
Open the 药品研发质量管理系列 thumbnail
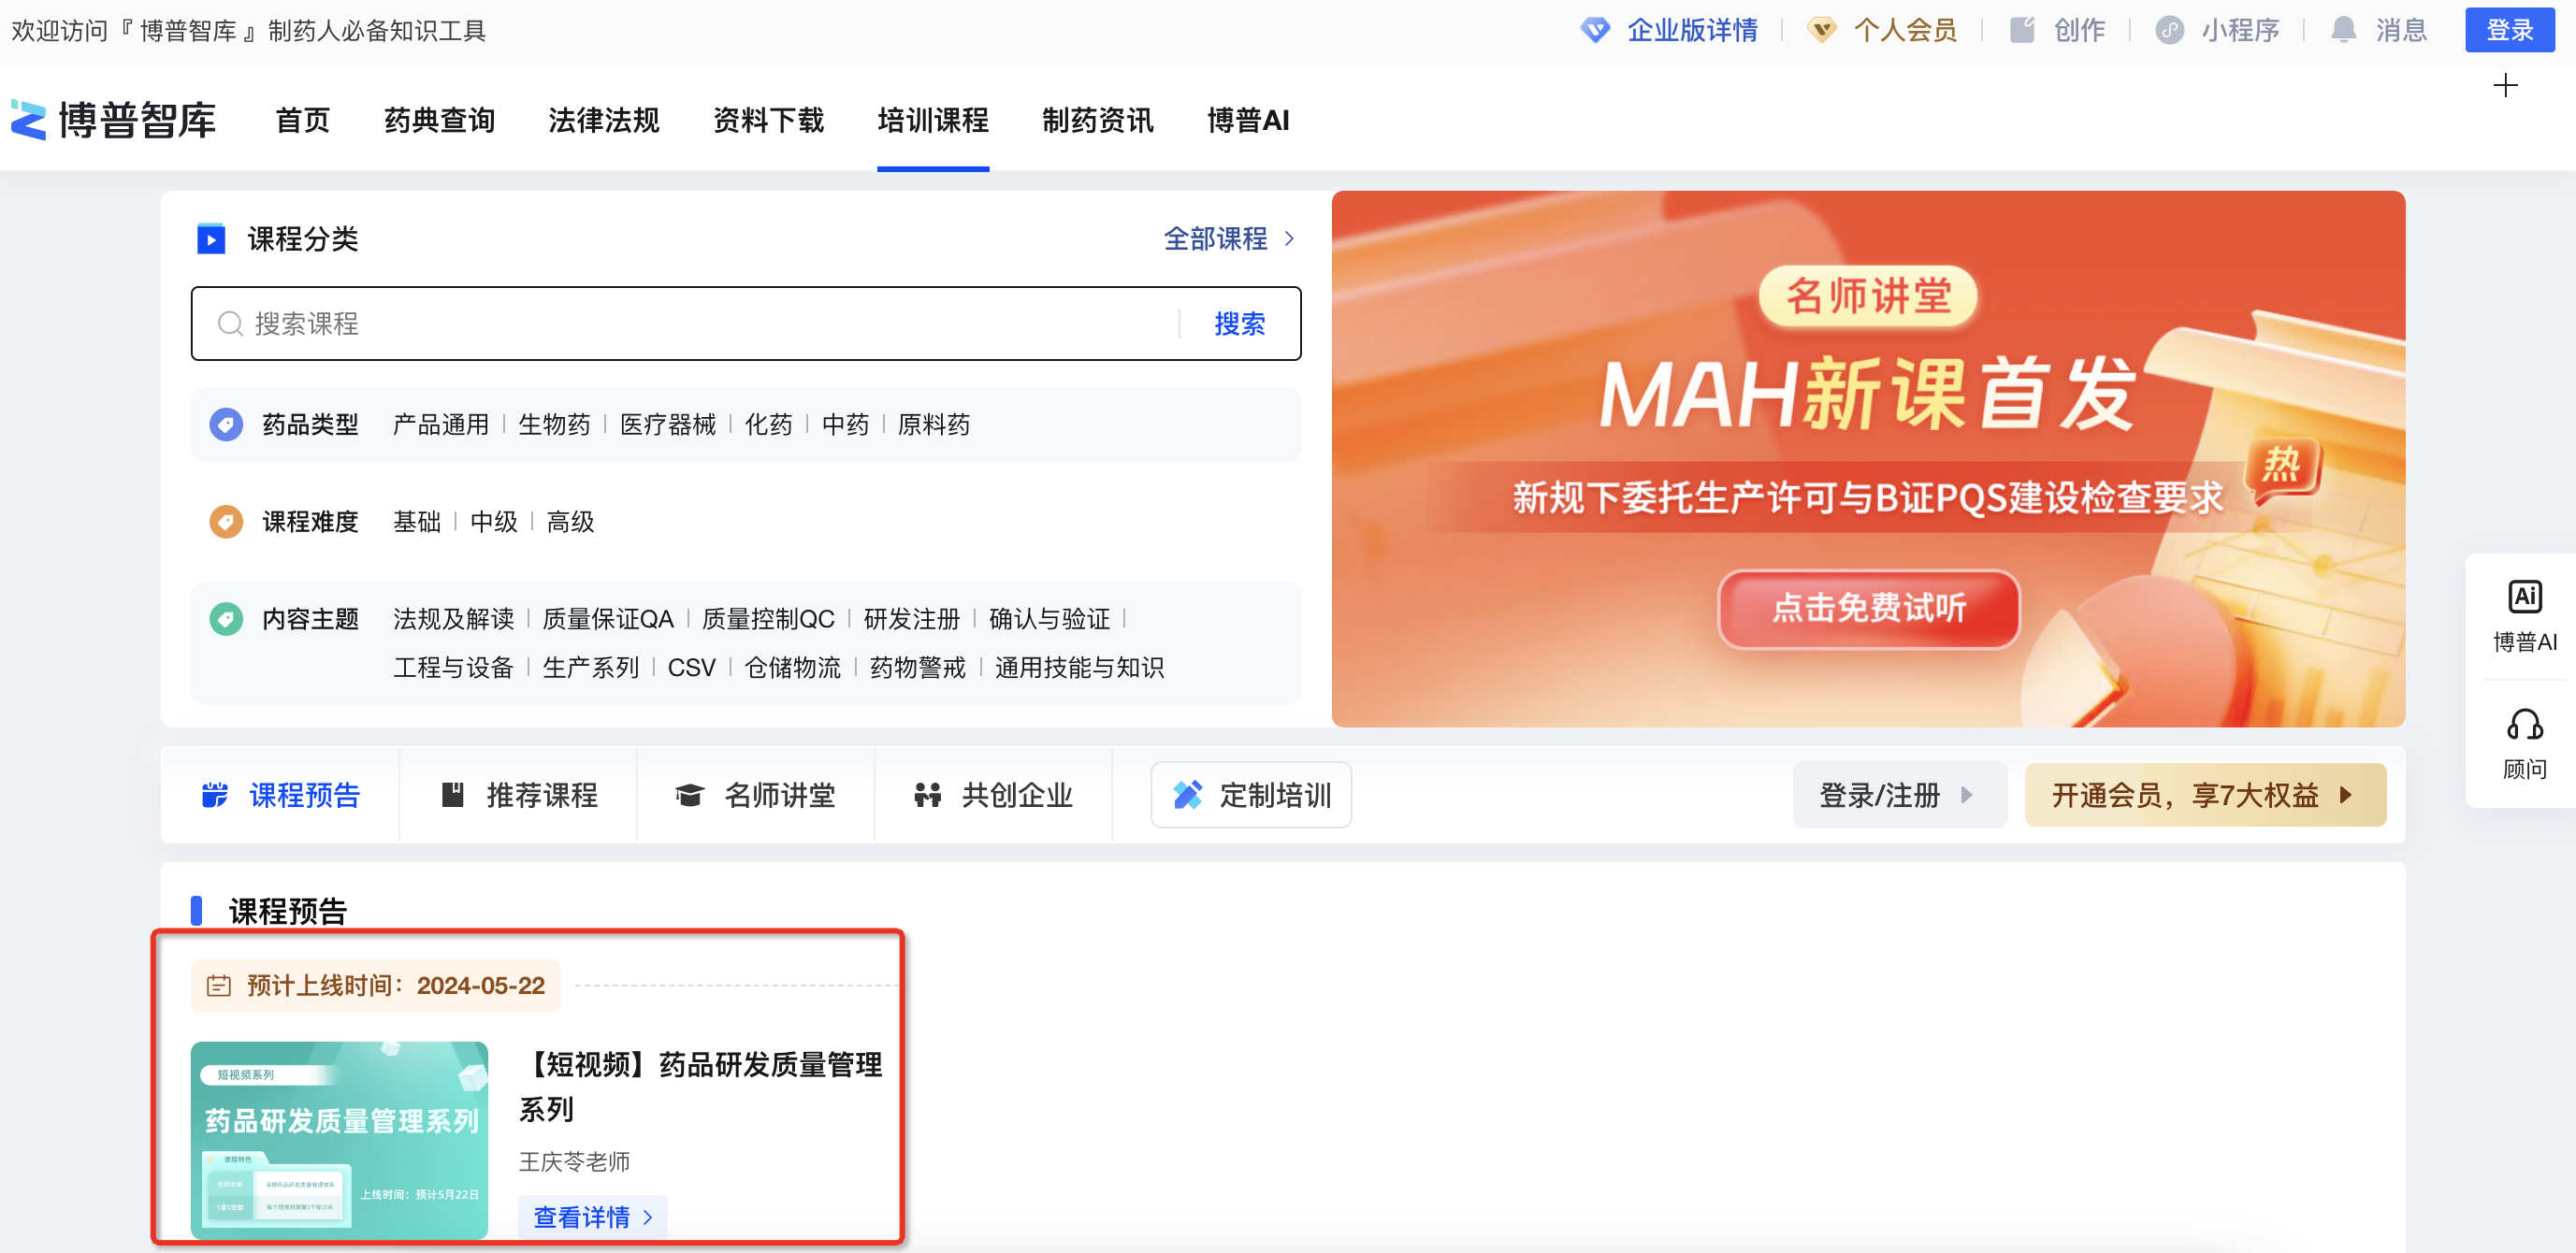click(339, 1140)
